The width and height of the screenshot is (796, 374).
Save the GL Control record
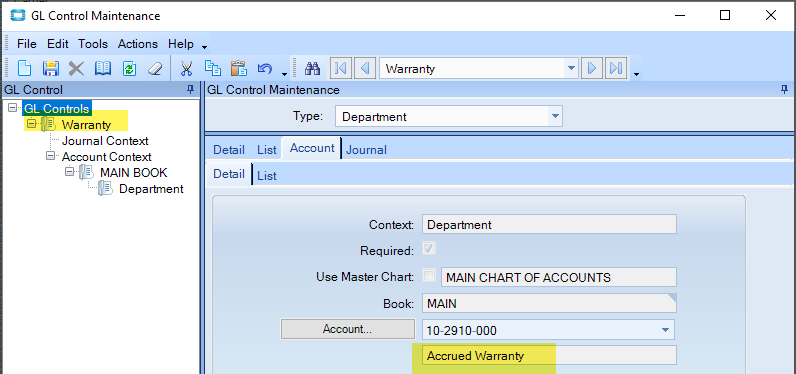click(x=50, y=68)
